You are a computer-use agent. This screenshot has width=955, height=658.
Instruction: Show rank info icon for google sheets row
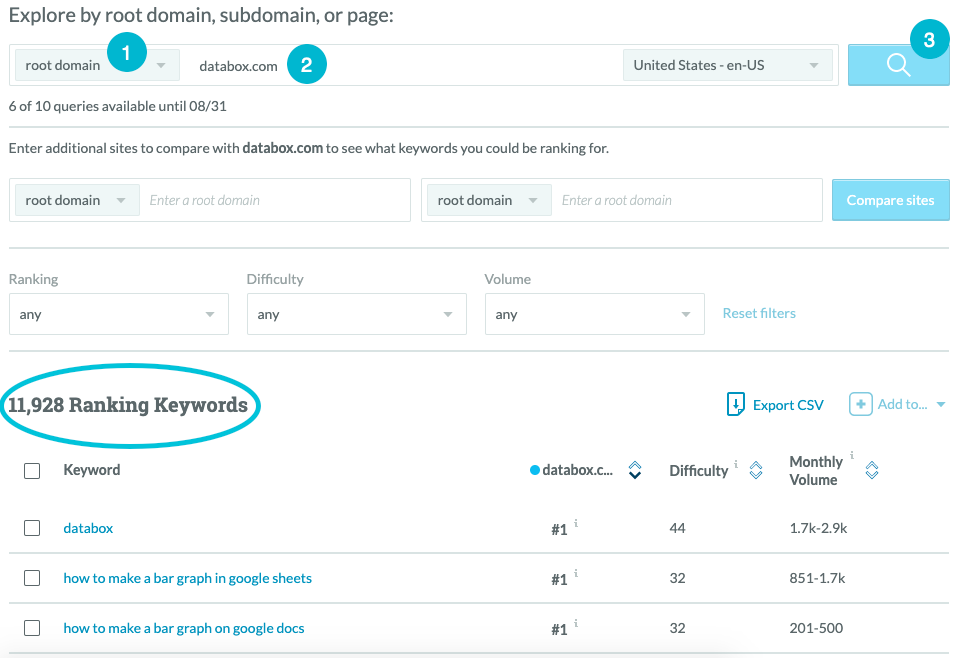576,573
